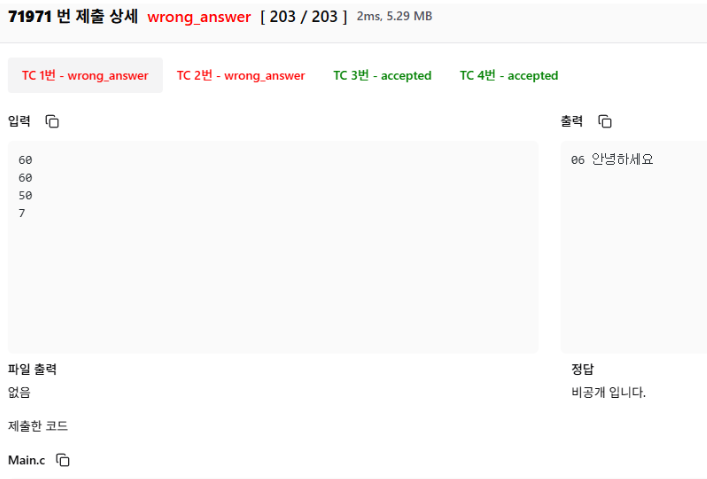707x479 pixels.
Task: Click the 2ms, 5.29 MB runtime info
Action: pos(395,16)
